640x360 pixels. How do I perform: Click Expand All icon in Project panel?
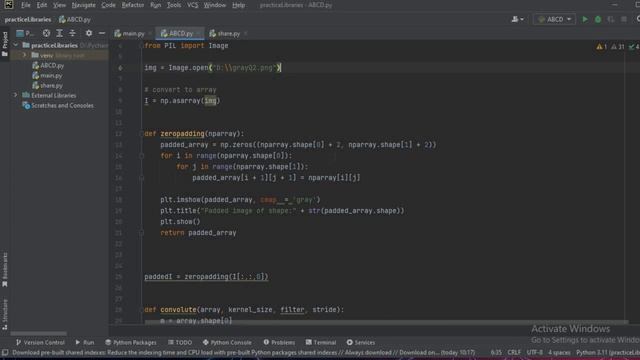tap(59, 33)
